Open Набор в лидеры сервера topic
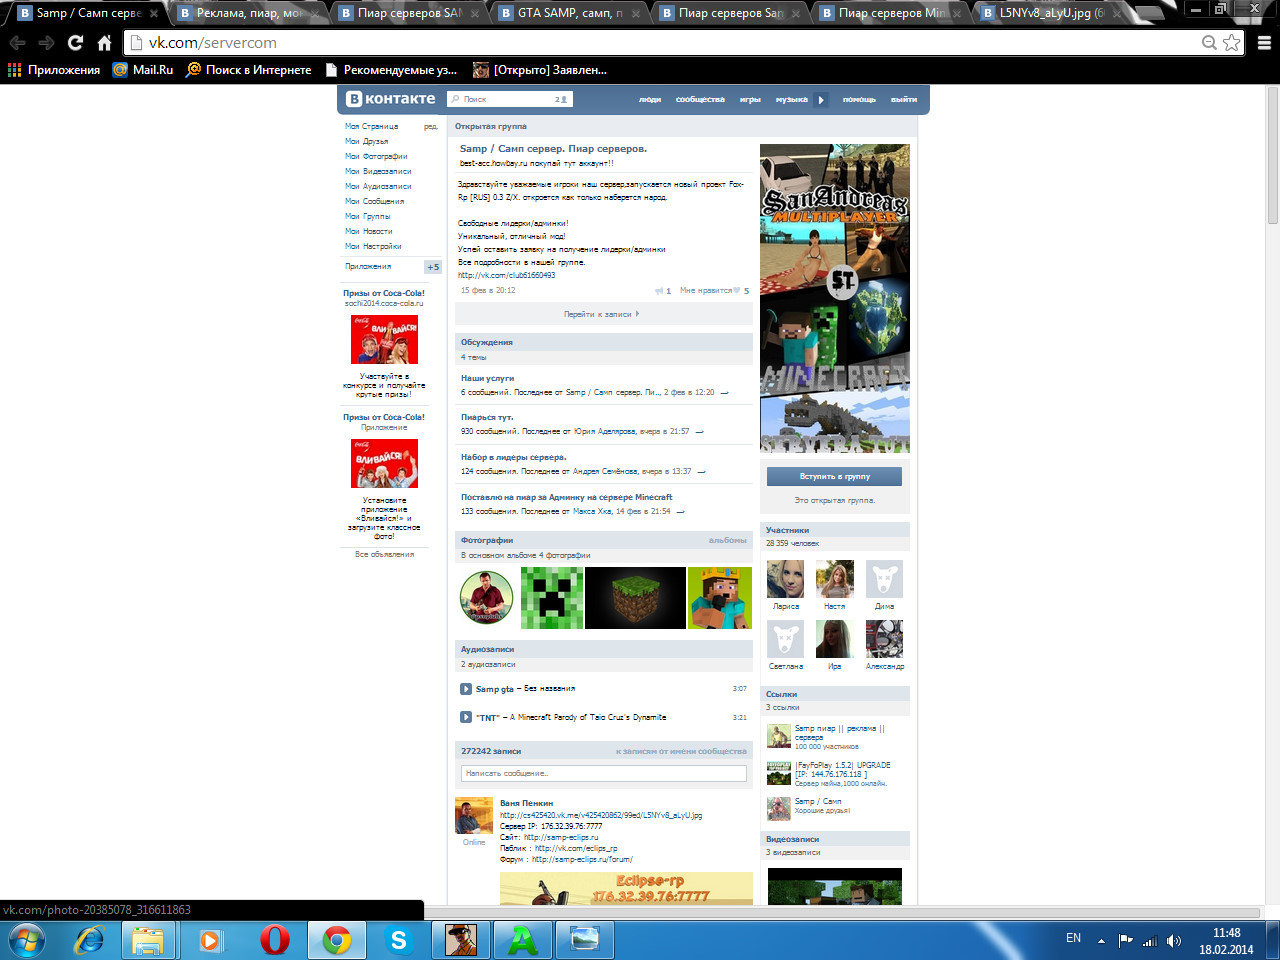 click(x=513, y=457)
